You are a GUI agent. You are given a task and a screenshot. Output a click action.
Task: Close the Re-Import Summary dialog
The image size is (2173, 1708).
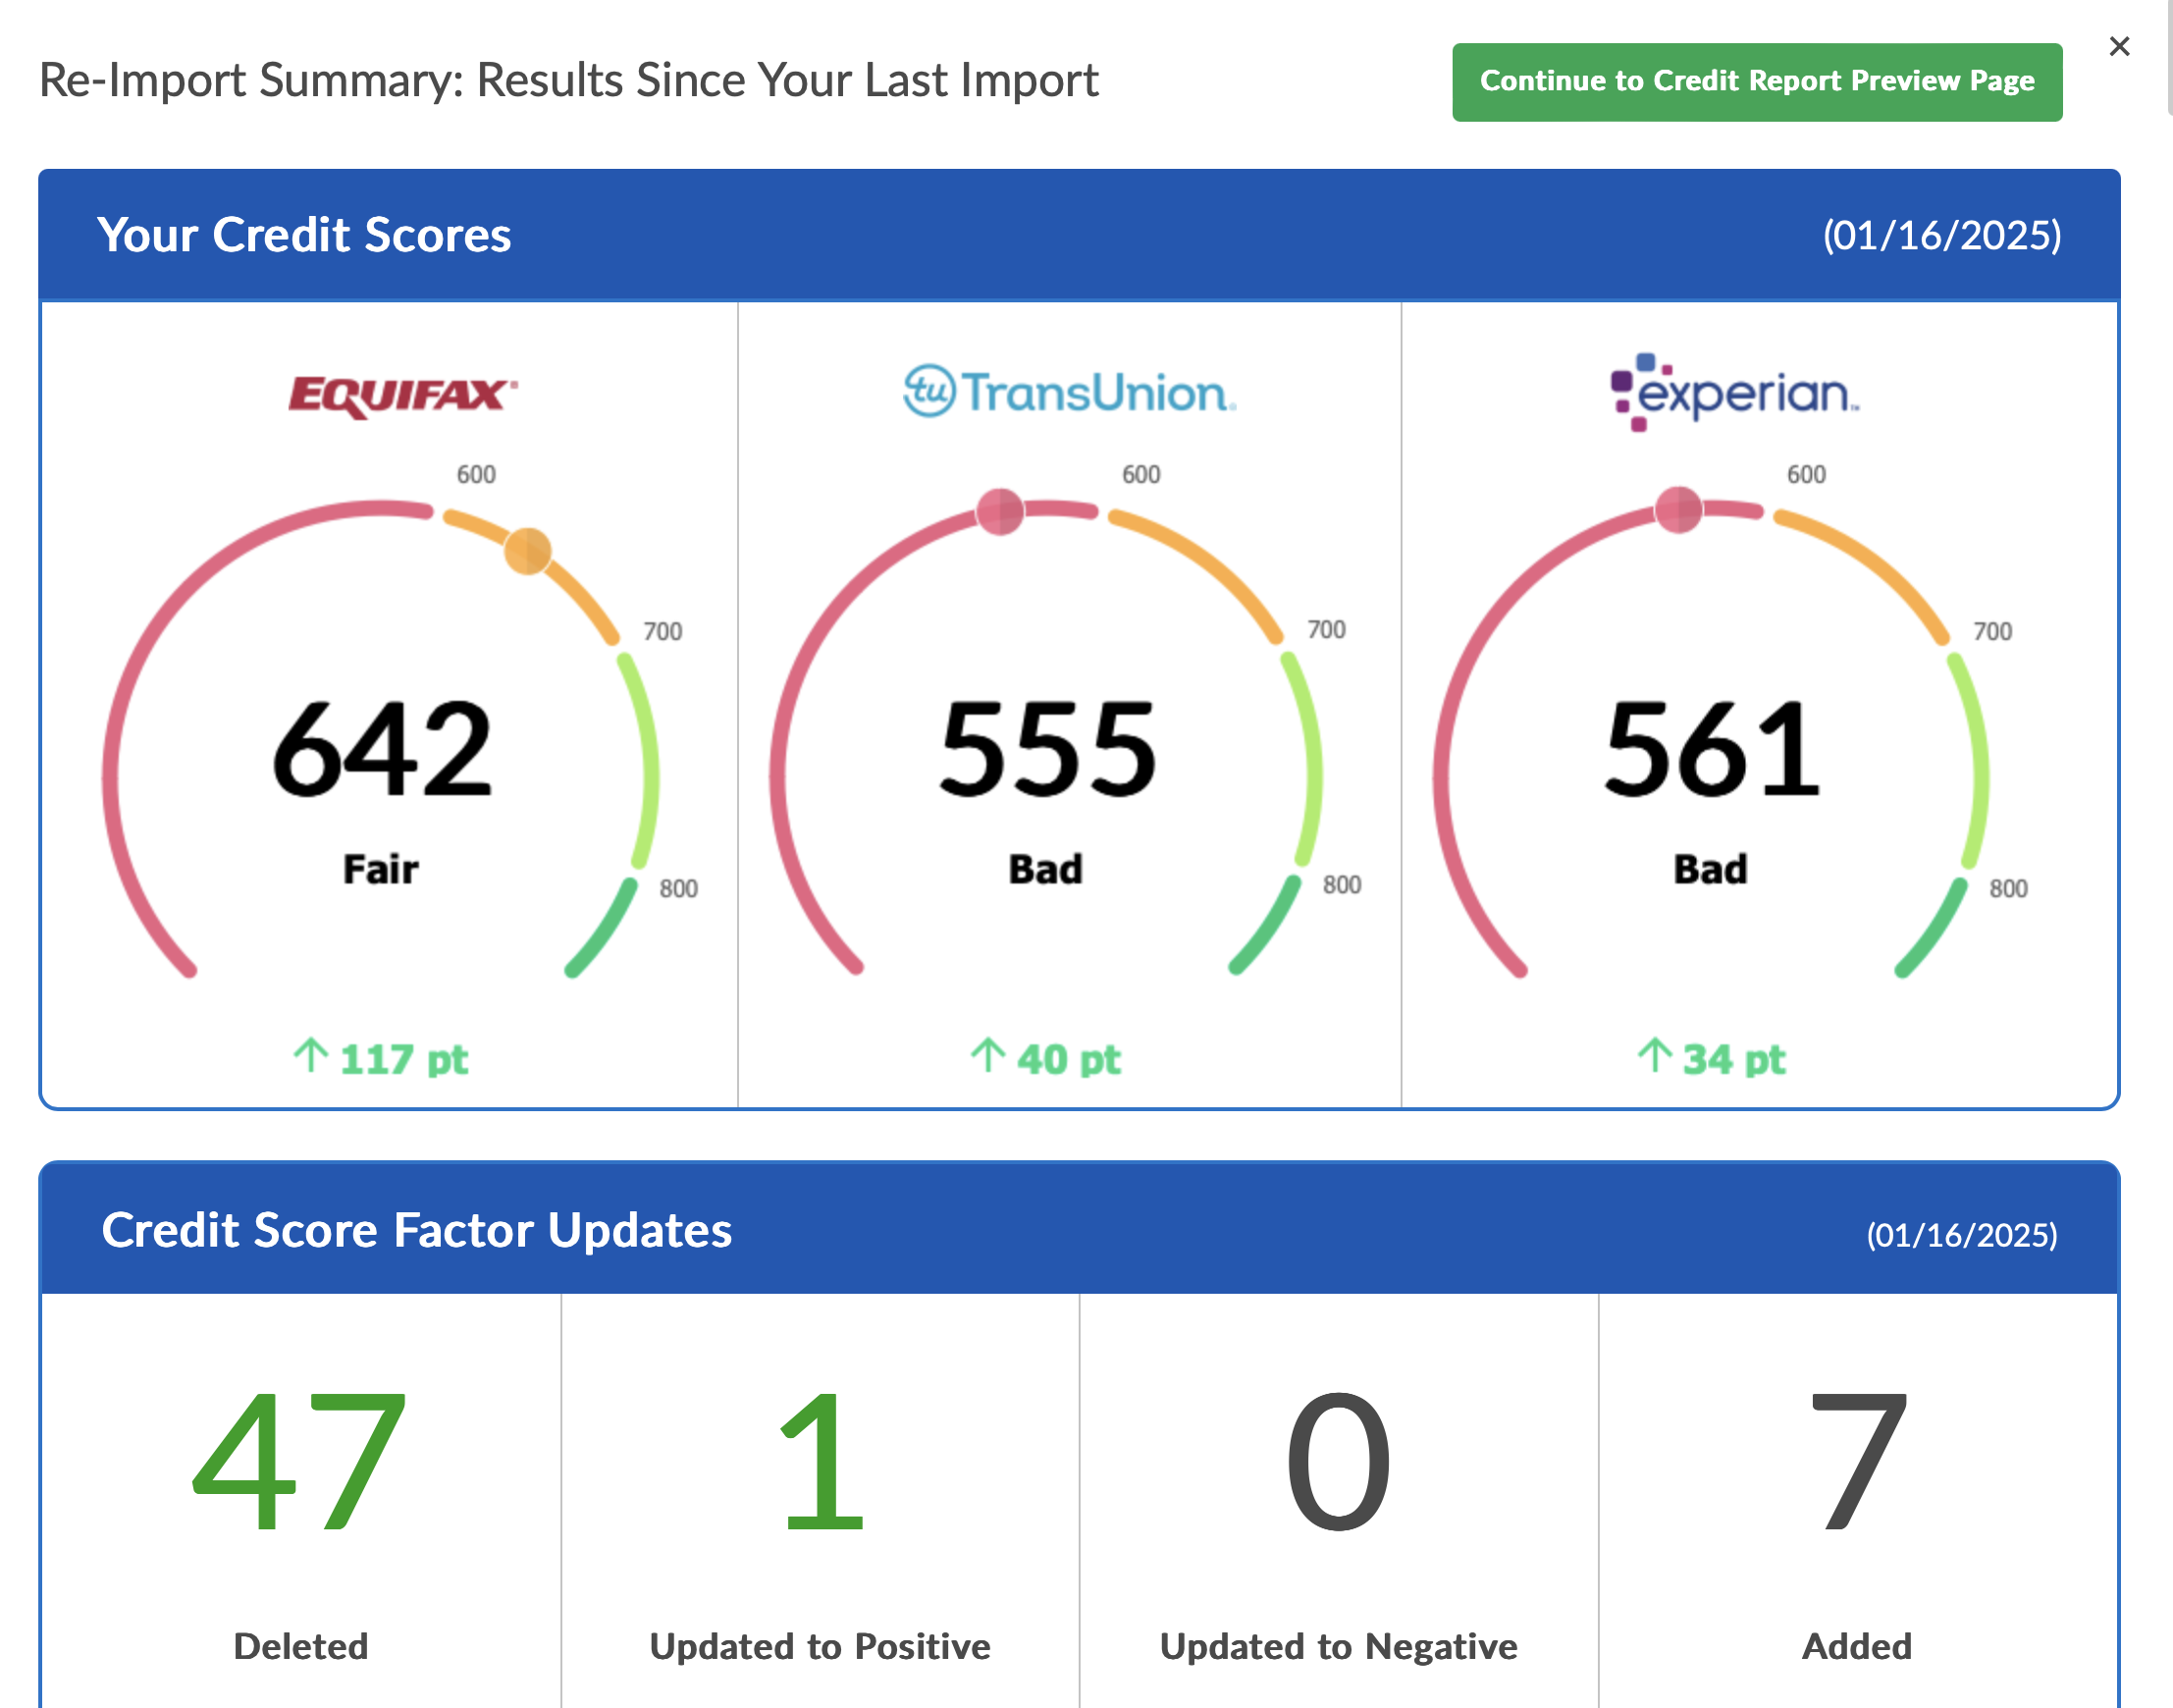point(2118,46)
